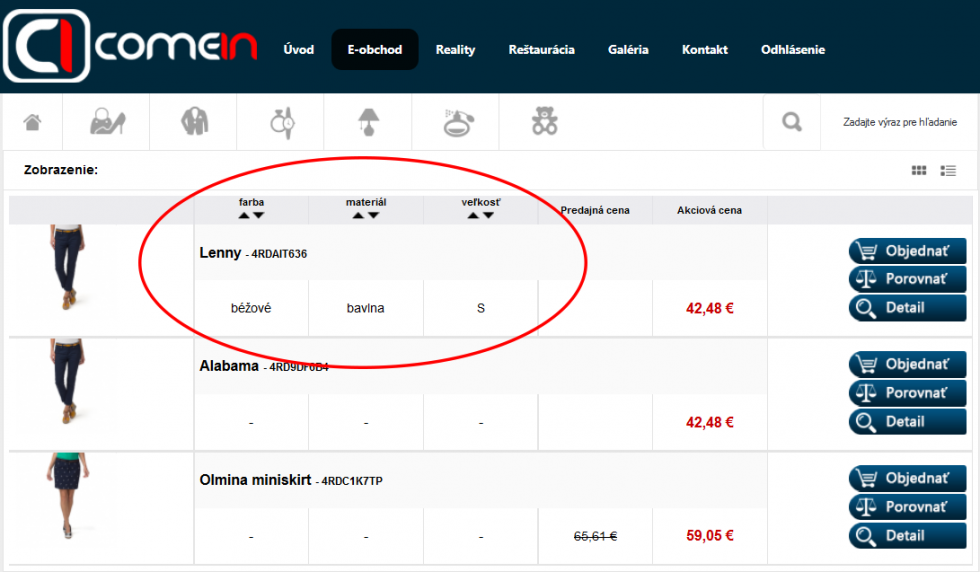The image size is (980, 572).
Task: Open the lamp home decor category icon
Action: 369,122
